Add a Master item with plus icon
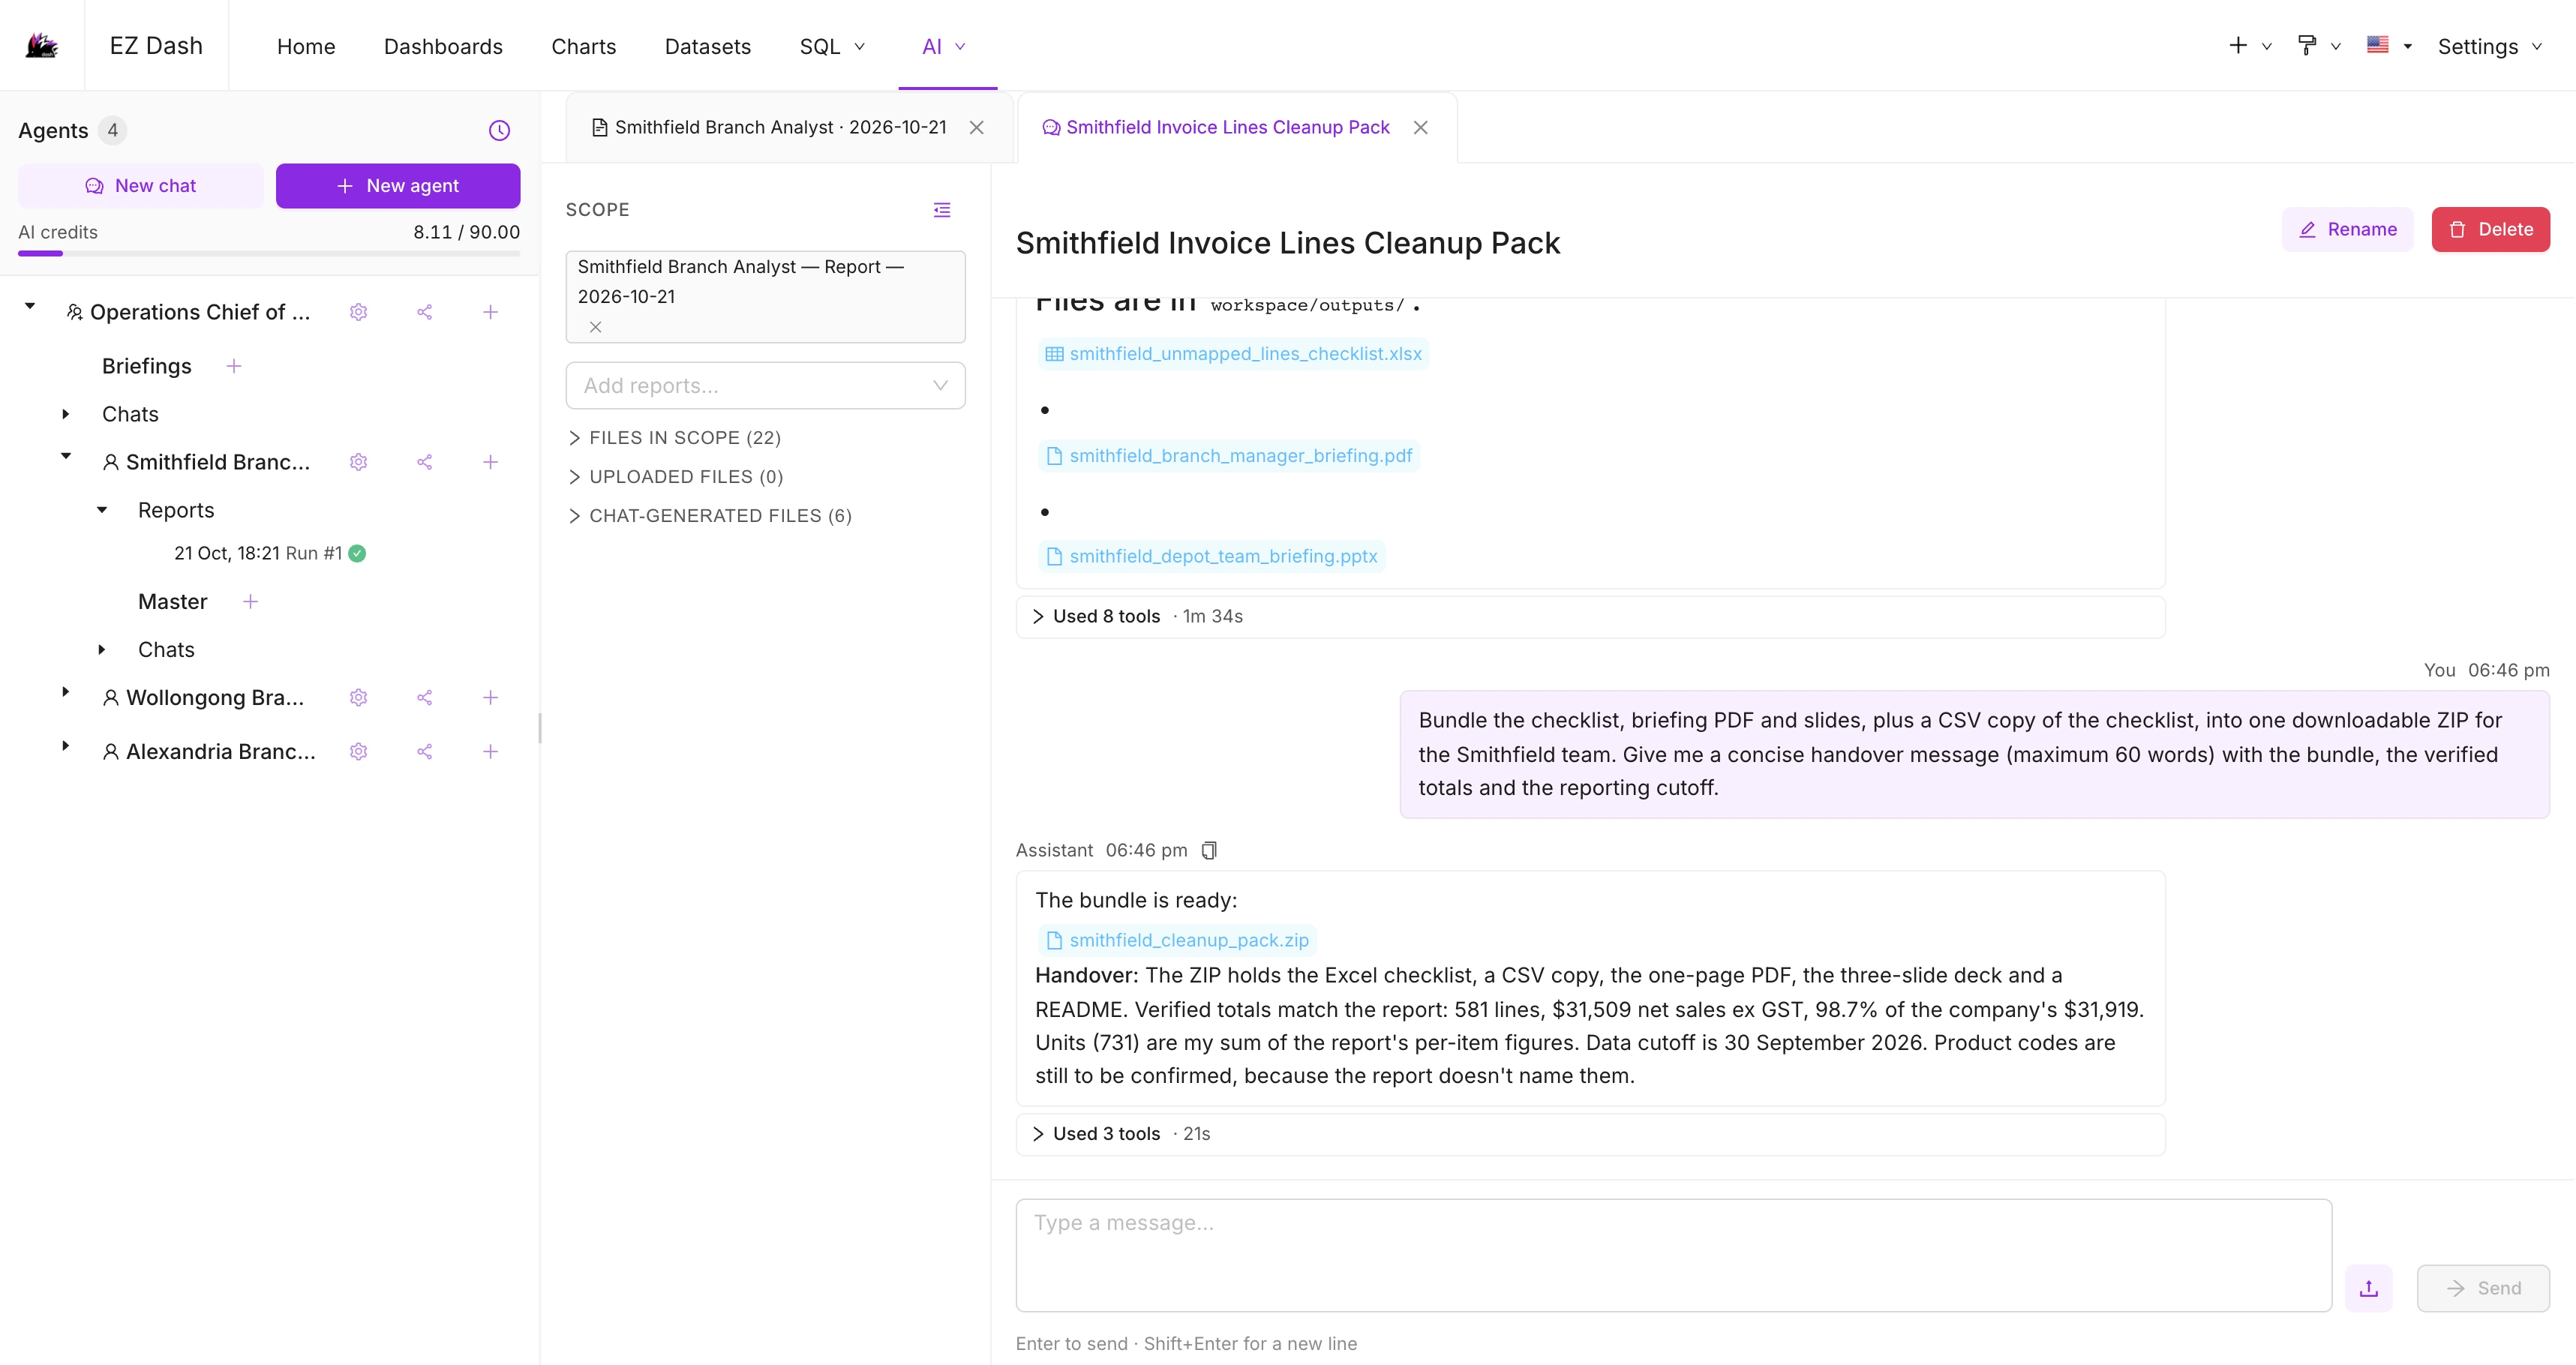 click(x=251, y=601)
